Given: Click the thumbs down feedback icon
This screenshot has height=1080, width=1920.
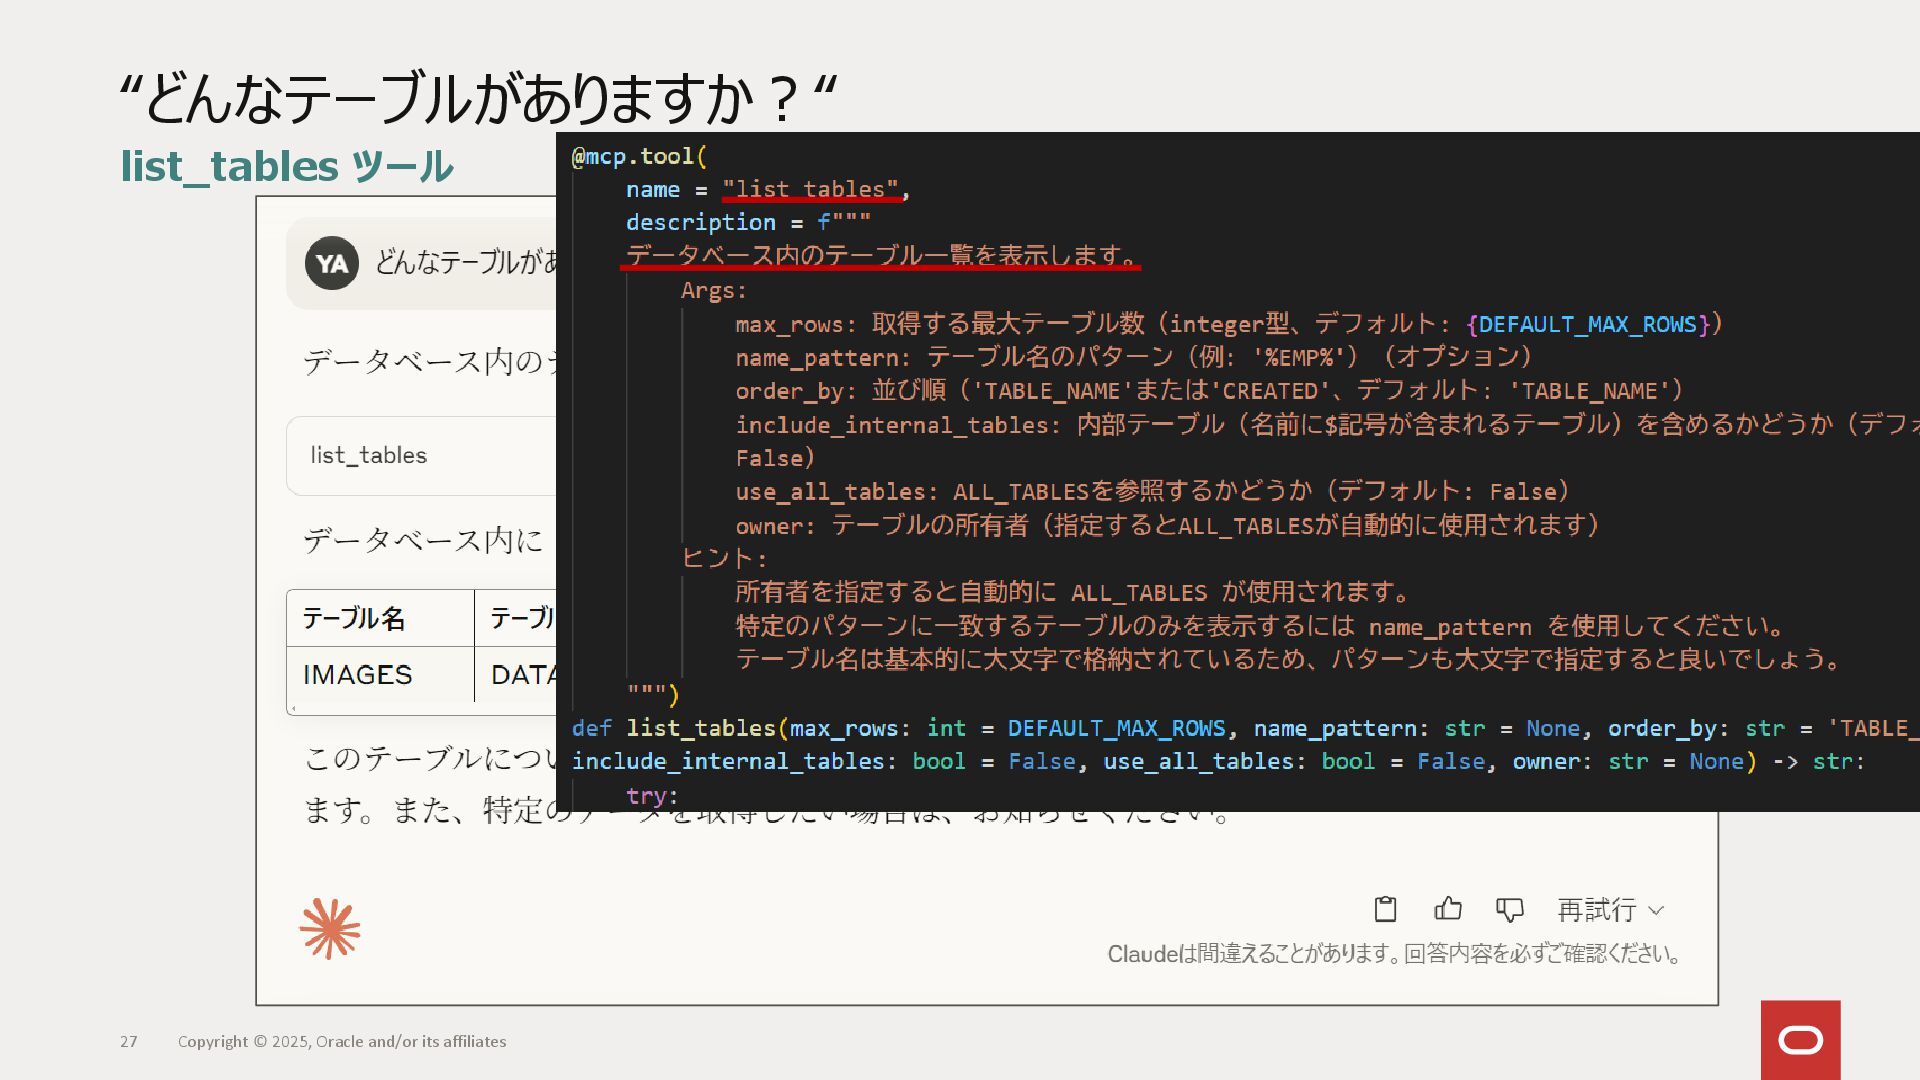Looking at the screenshot, I should click(x=1509, y=909).
